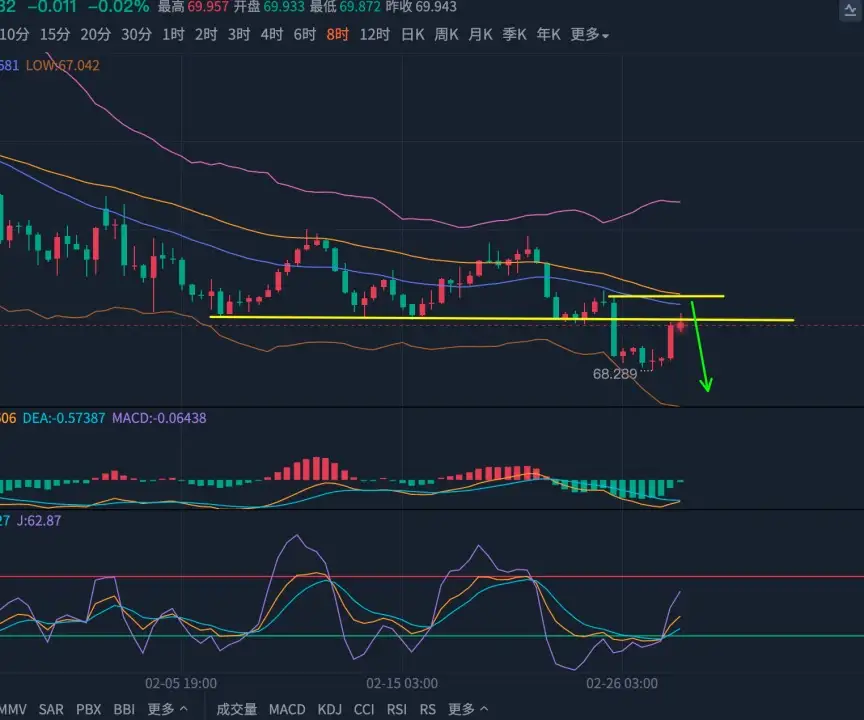
Task: Click the 昨收 69.943 previous close value
Action: 422,7
